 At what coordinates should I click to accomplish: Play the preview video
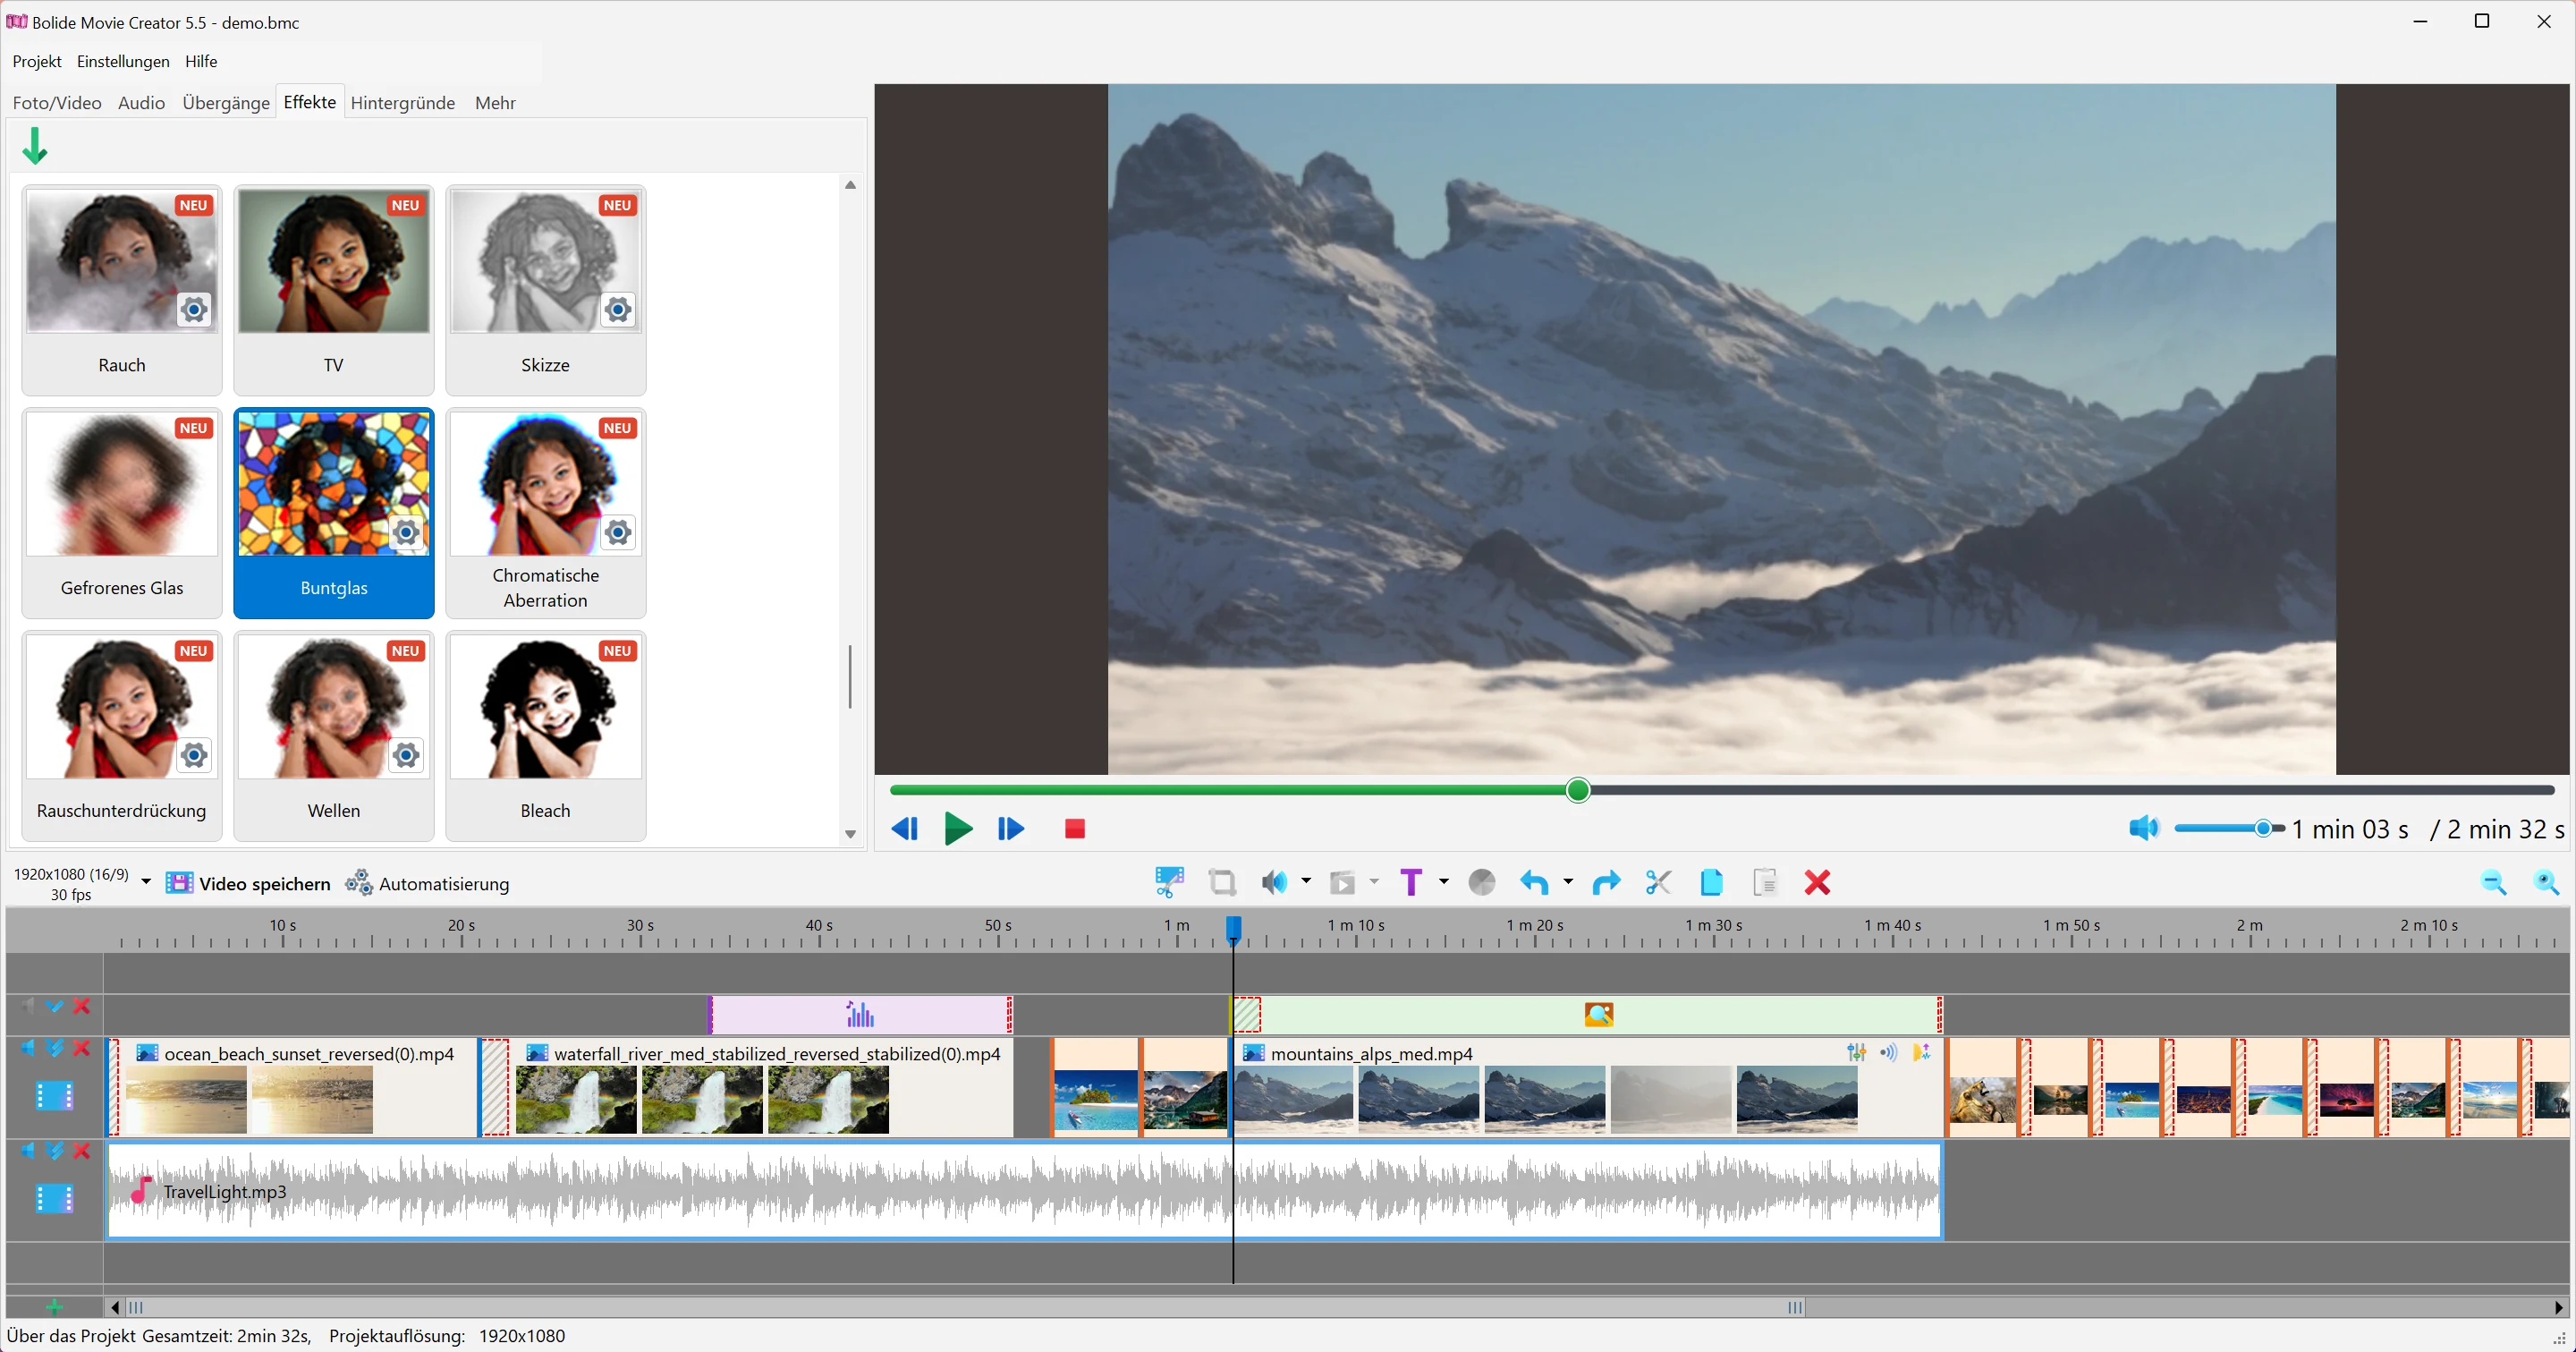pos(957,828)
